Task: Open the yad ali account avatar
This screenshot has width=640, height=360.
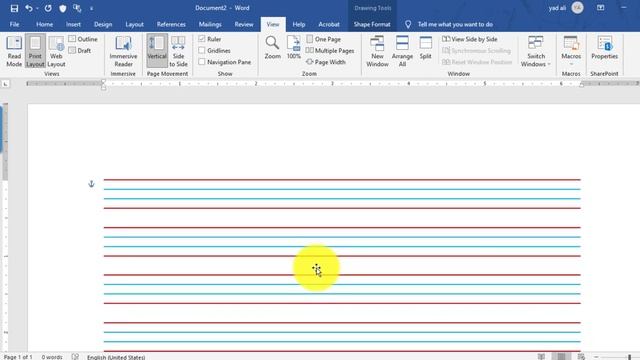Action: point(577,8)
